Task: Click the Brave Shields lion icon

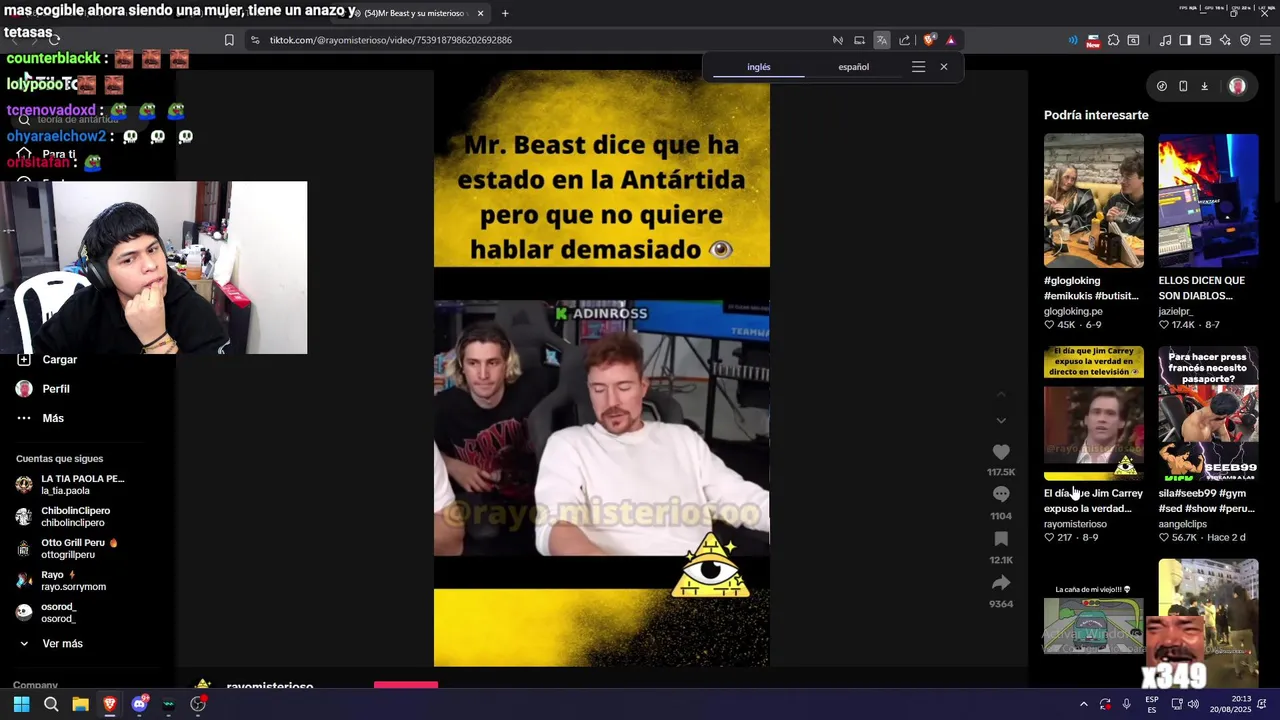Action: click(x=929, y=40)
